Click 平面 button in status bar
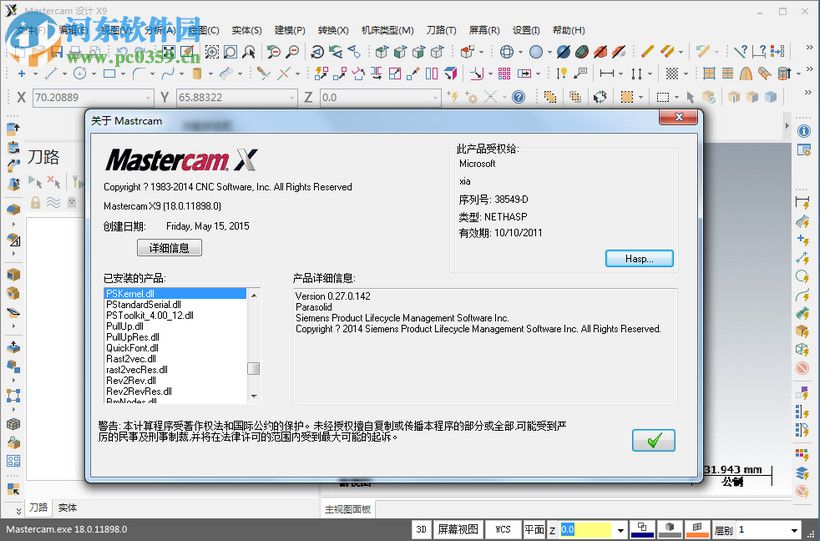Image resolution: width=820 pixels, height=541 pixels. [x=534, y=529]
